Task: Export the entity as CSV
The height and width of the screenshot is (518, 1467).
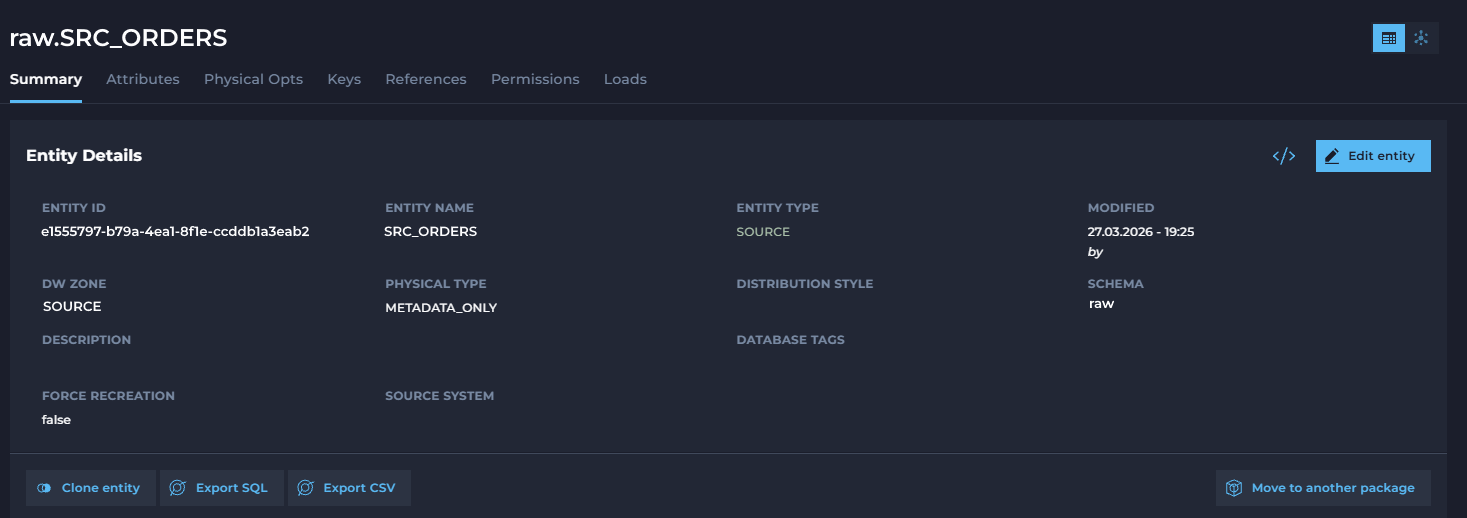Action: pyautogui.click(x=349, y=488)
